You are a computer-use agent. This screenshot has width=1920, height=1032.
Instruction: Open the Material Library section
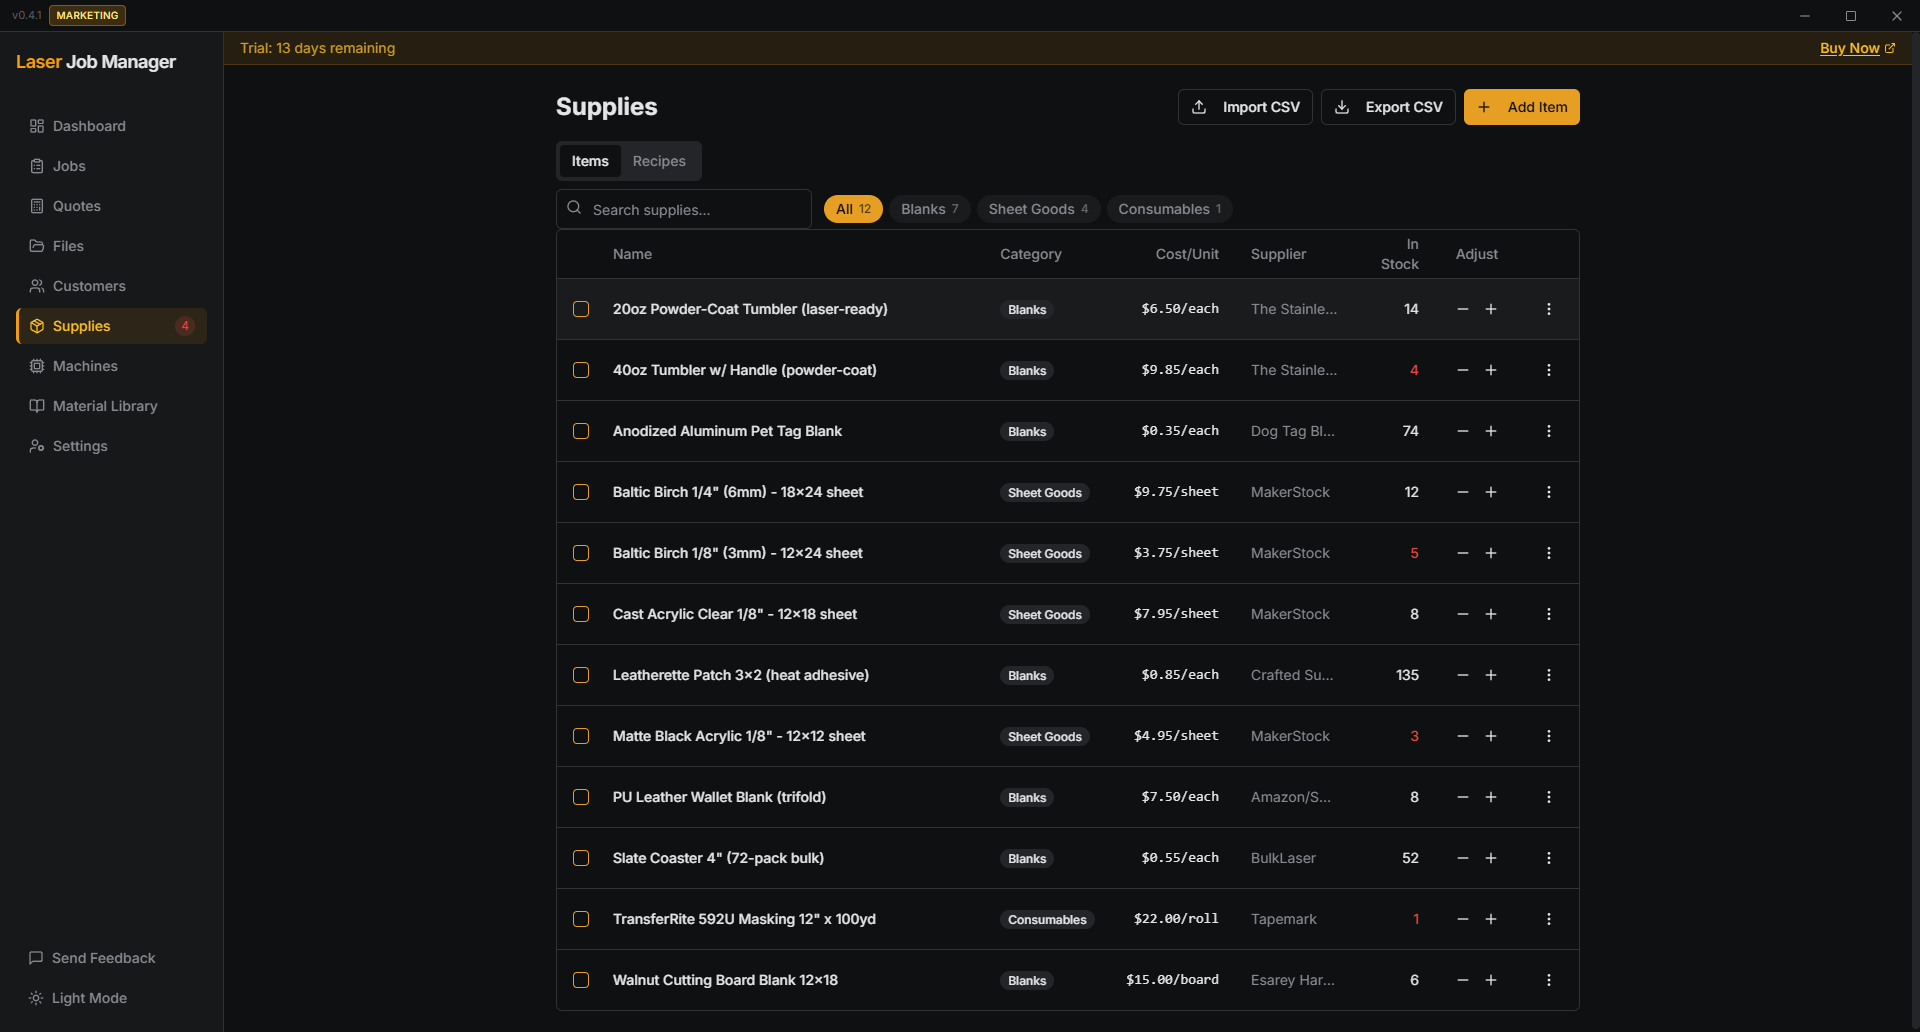(104, 406)
